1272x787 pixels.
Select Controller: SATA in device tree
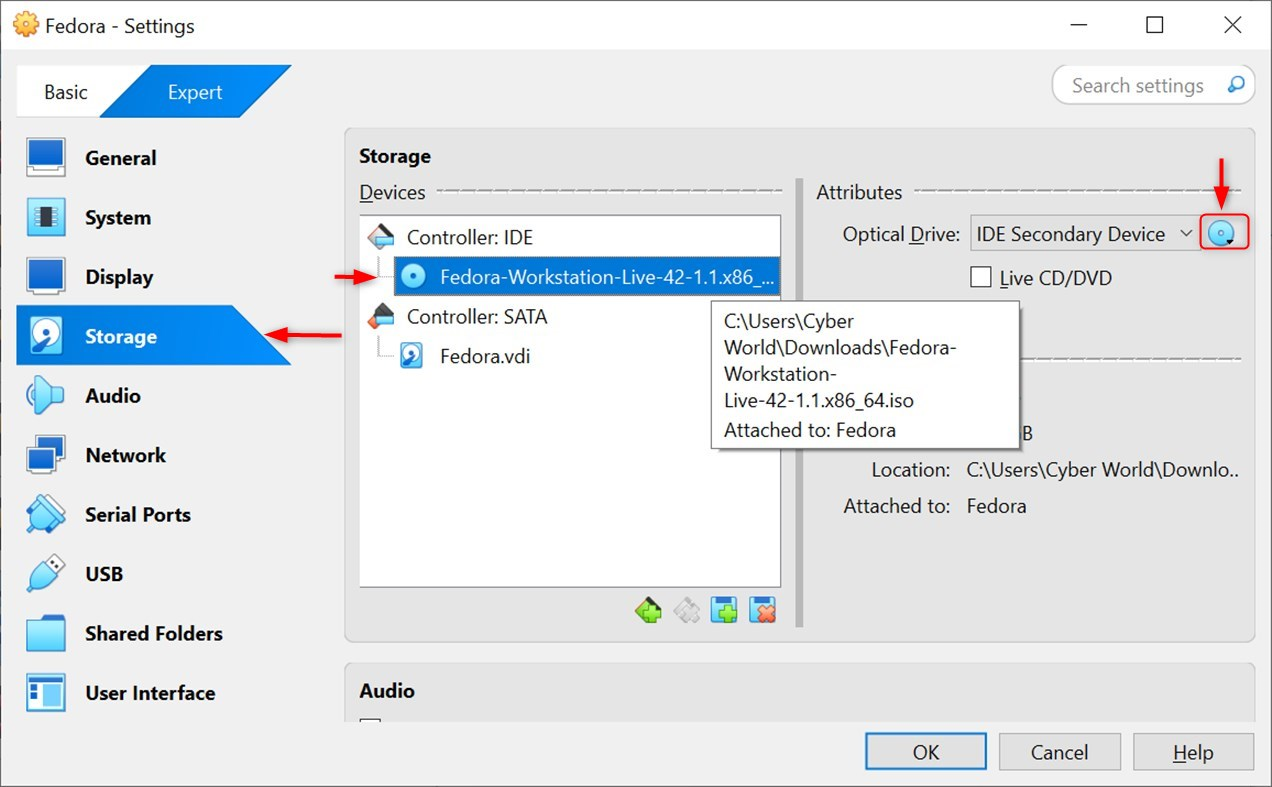point(476,317)
